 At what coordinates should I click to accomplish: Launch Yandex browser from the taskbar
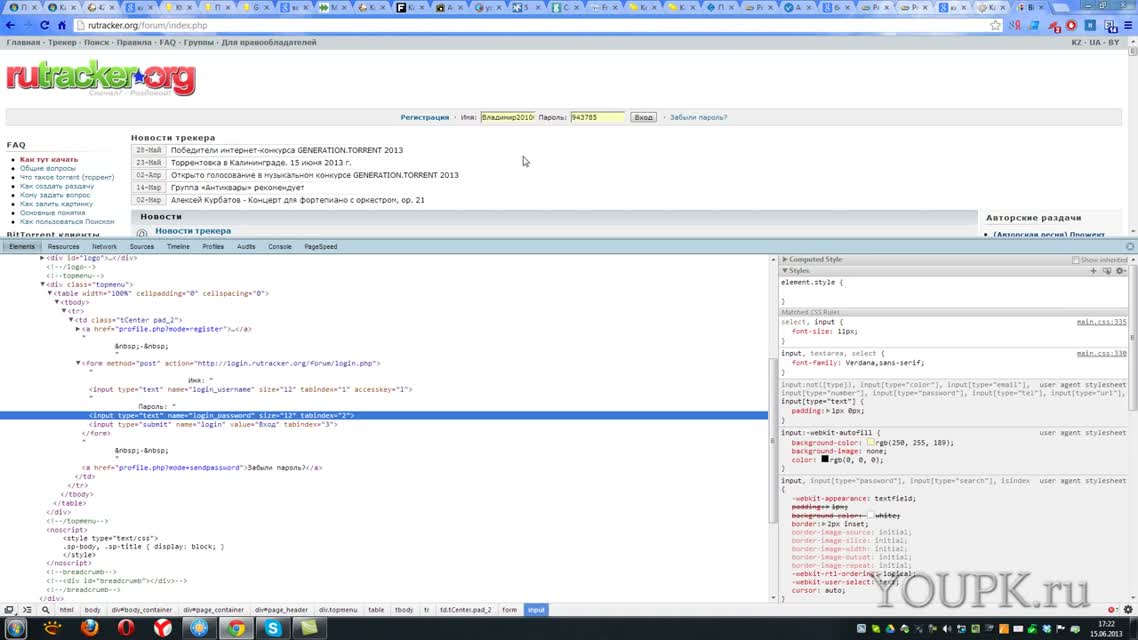(x=163, y=628)
